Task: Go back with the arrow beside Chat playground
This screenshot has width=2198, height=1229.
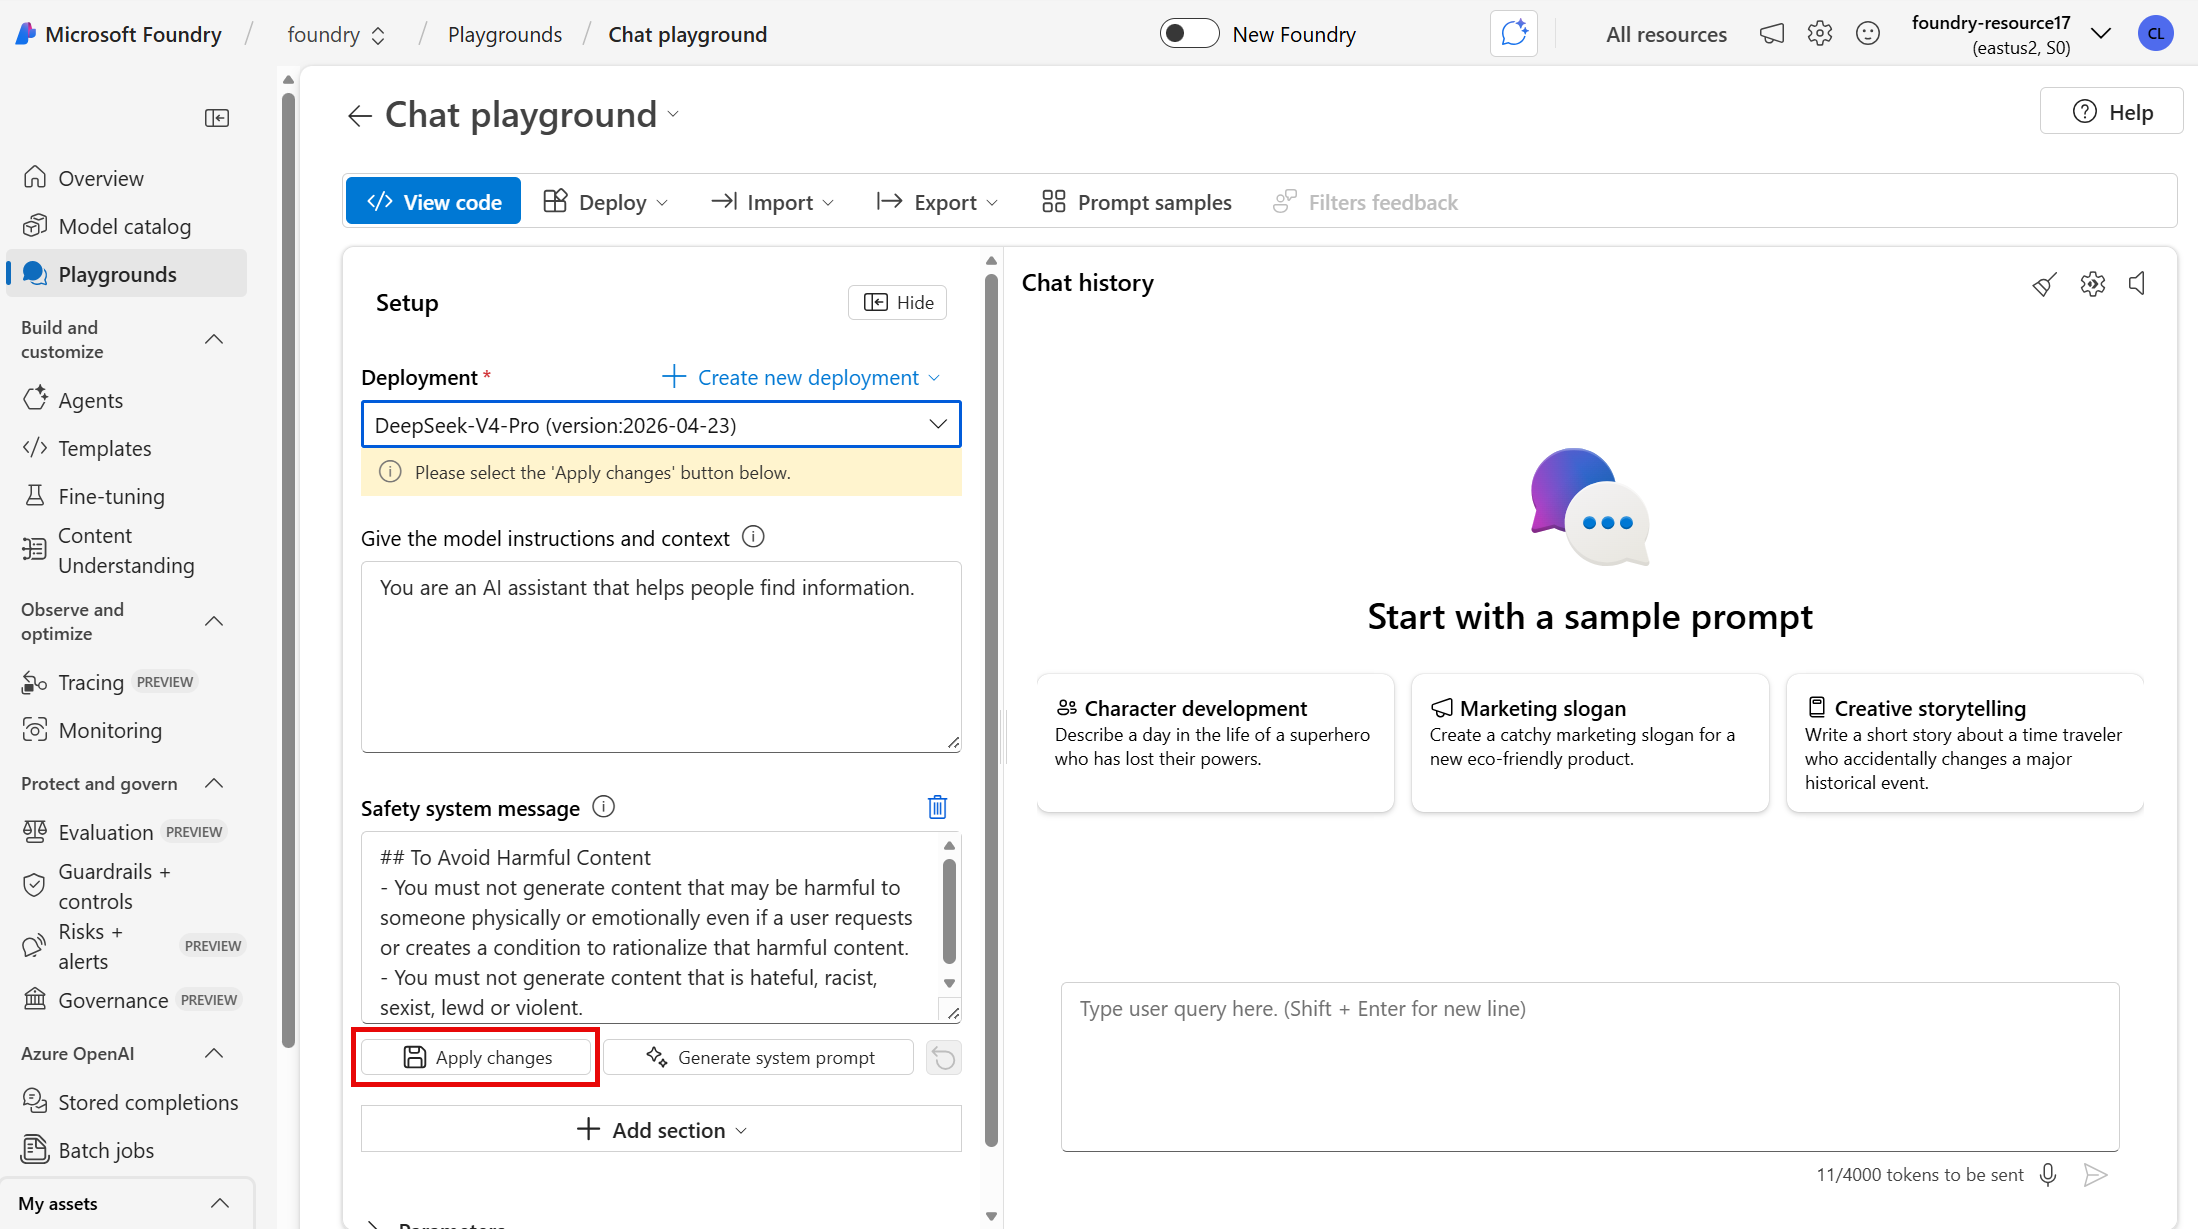Action: (x=360, y=116)
